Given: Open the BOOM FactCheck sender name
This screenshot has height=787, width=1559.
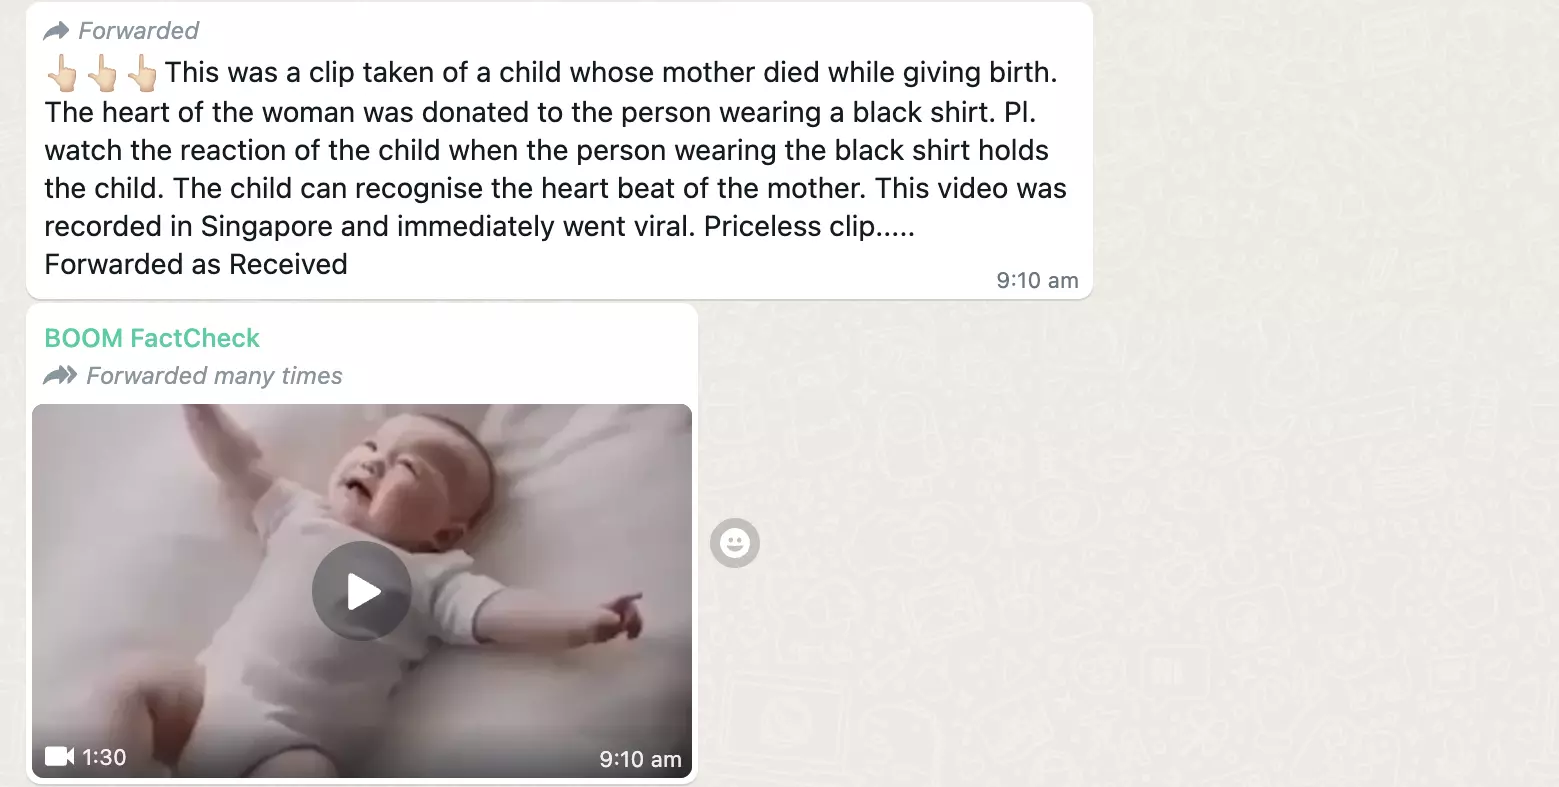Looking at the screenshot, I should pos(152,338).
